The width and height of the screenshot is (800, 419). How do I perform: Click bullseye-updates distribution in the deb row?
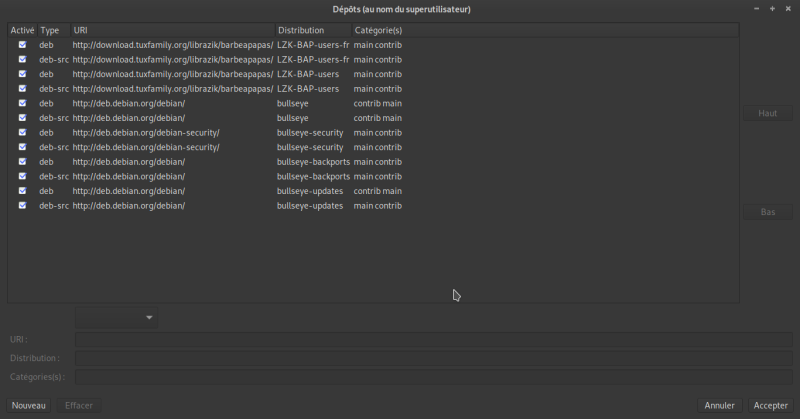click(x=310, y=191)
